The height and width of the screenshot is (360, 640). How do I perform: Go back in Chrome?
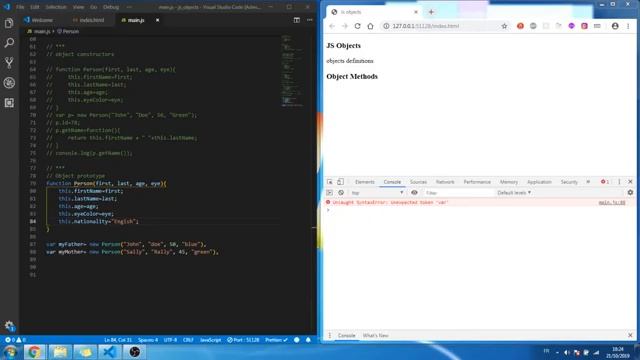[x=332, y=26]
